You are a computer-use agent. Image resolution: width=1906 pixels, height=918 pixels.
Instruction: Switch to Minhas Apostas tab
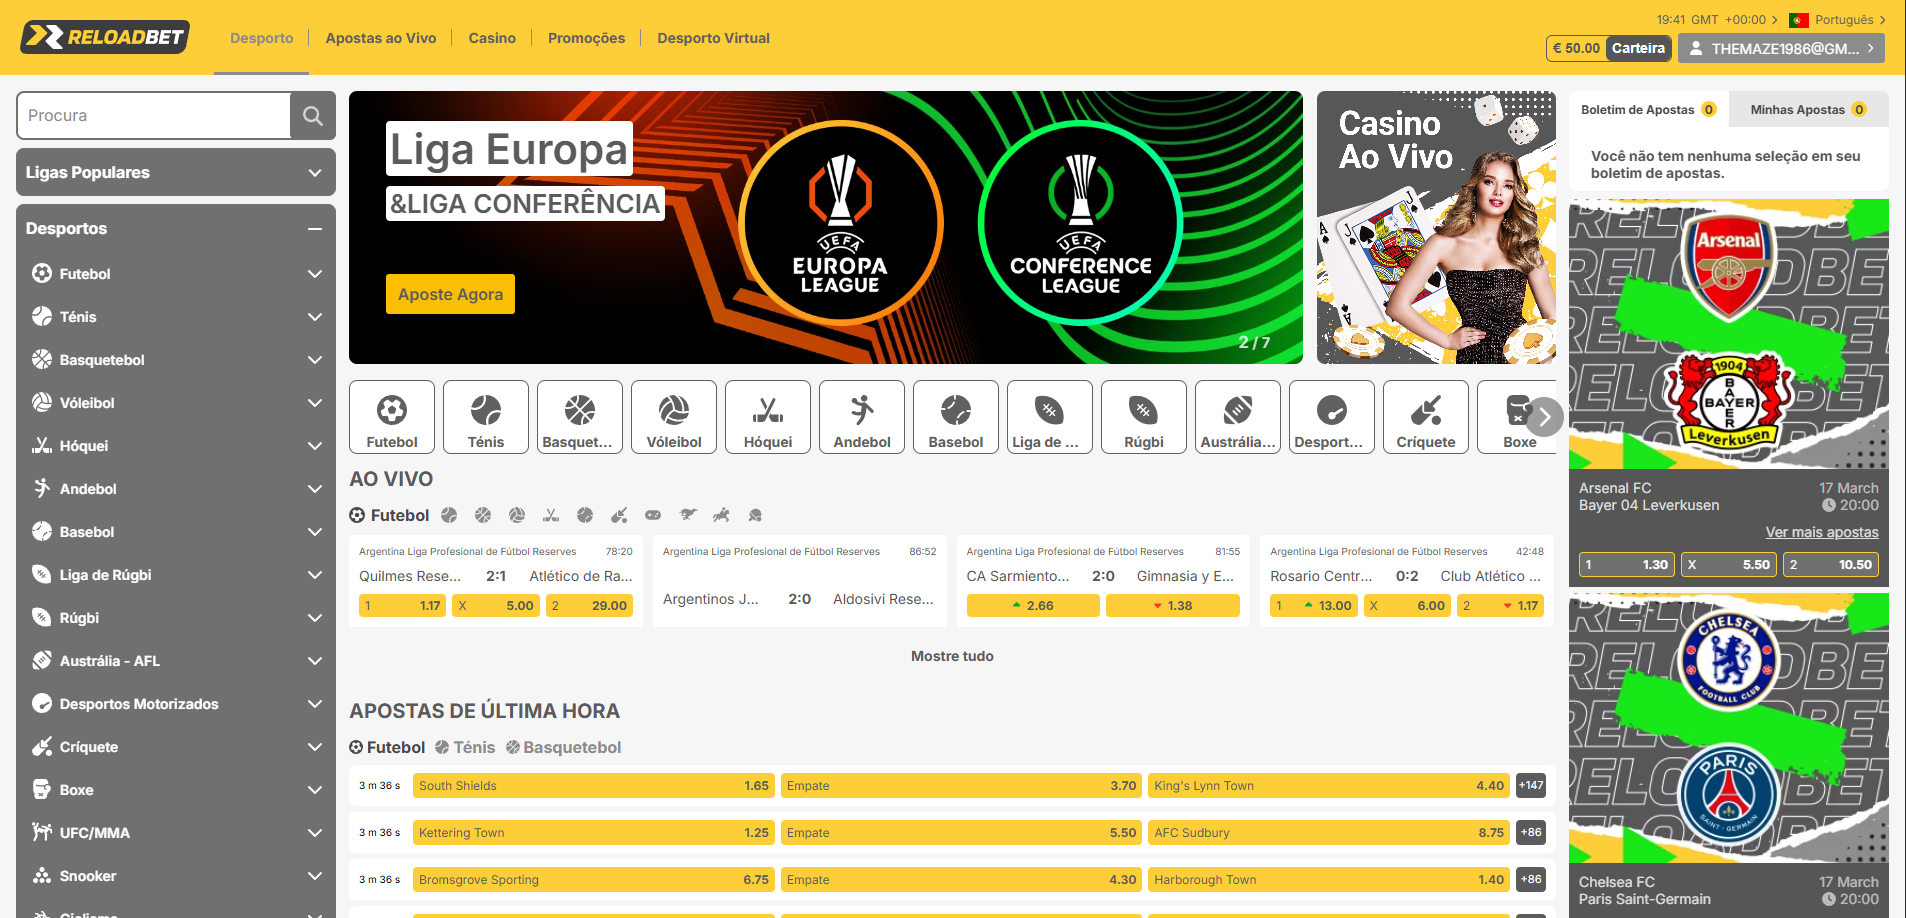tap(1808, 110)
